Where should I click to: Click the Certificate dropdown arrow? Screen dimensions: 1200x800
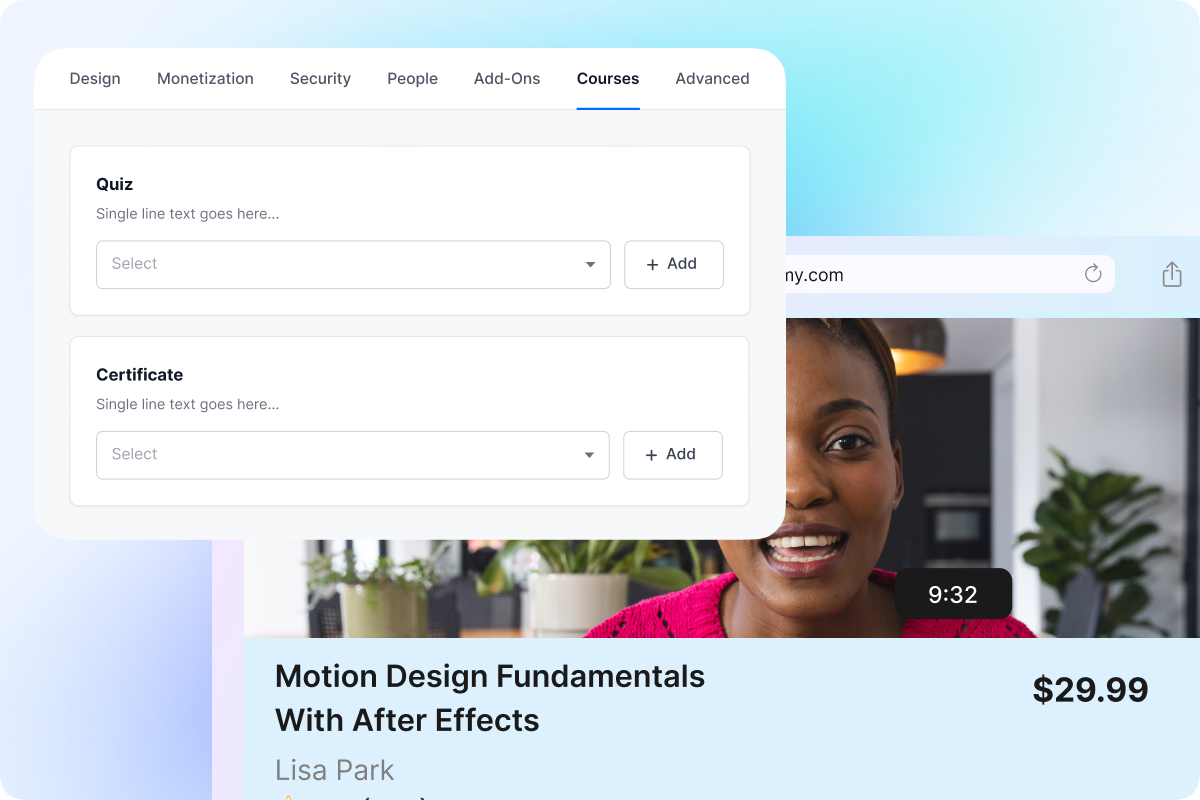590,455
